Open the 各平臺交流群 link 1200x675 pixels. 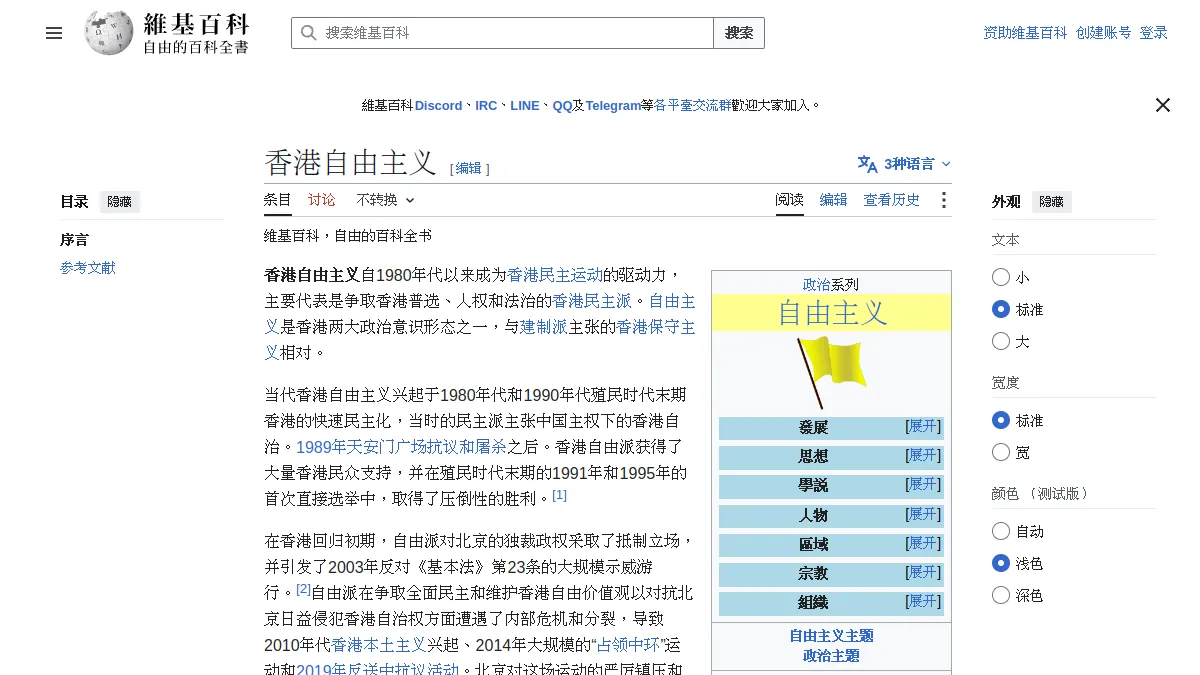[x=692, y=105]
